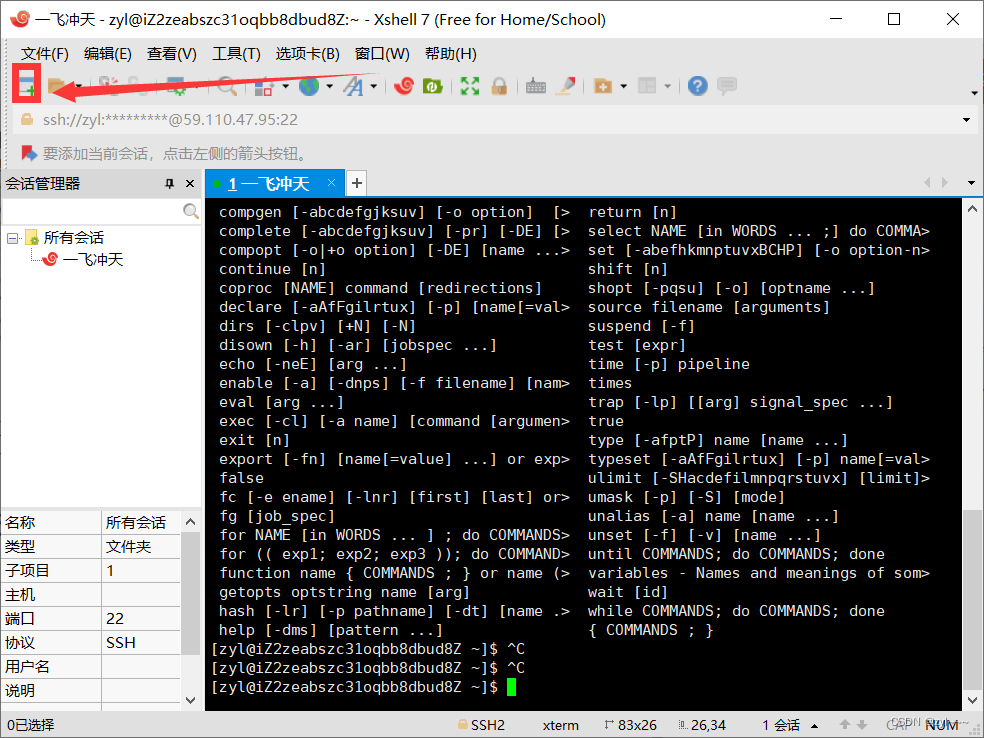
Task: Collapse the 所有会话 tree node
Action: (12, 238)
